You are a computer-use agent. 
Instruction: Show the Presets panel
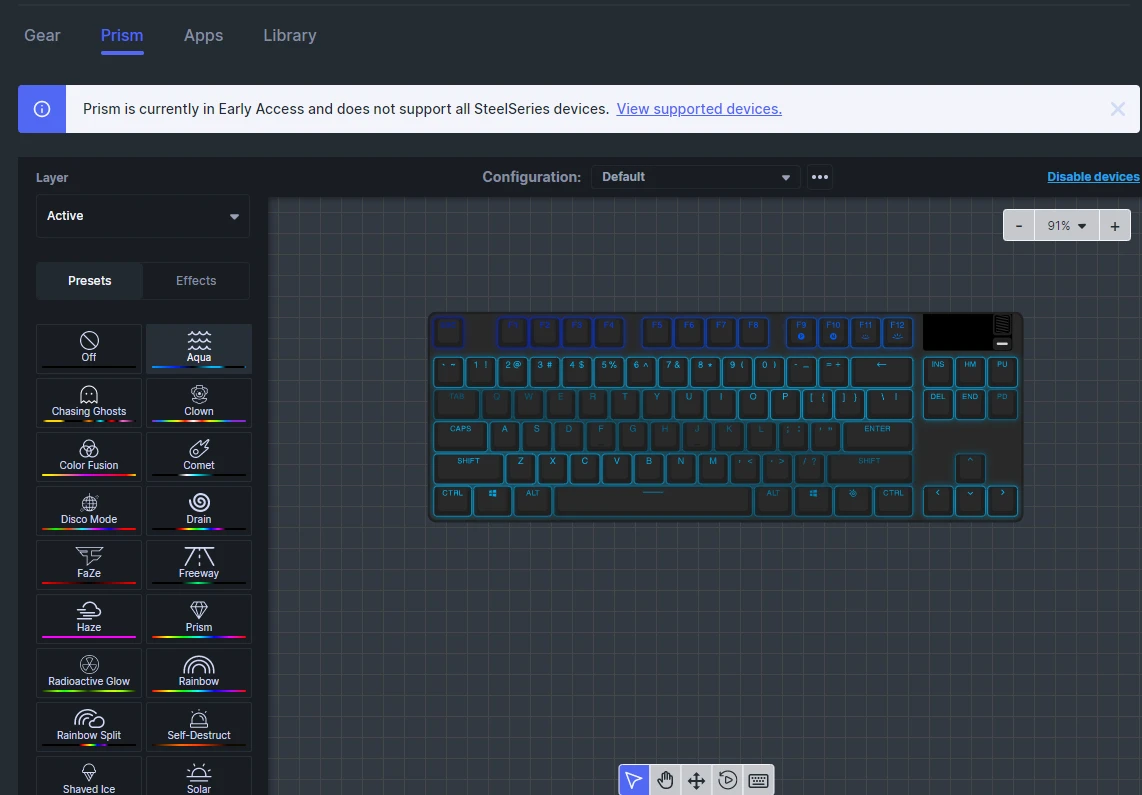click(90, 281)
